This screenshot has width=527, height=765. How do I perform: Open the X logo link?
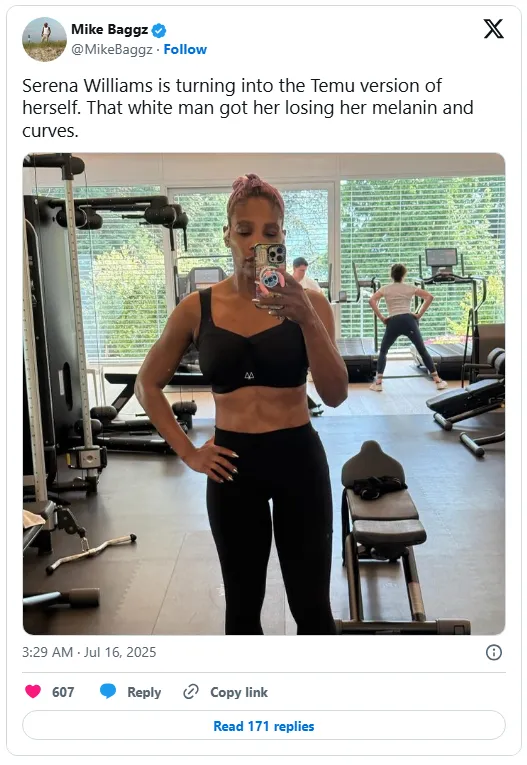click(x=493, y=29)
